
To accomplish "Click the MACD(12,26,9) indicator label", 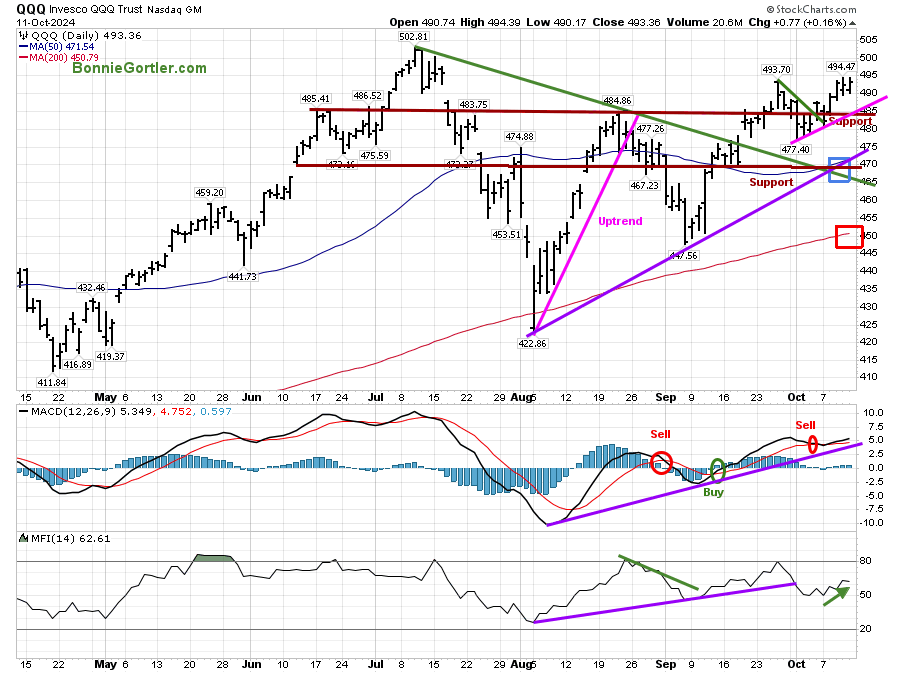I will pos(75,412).
